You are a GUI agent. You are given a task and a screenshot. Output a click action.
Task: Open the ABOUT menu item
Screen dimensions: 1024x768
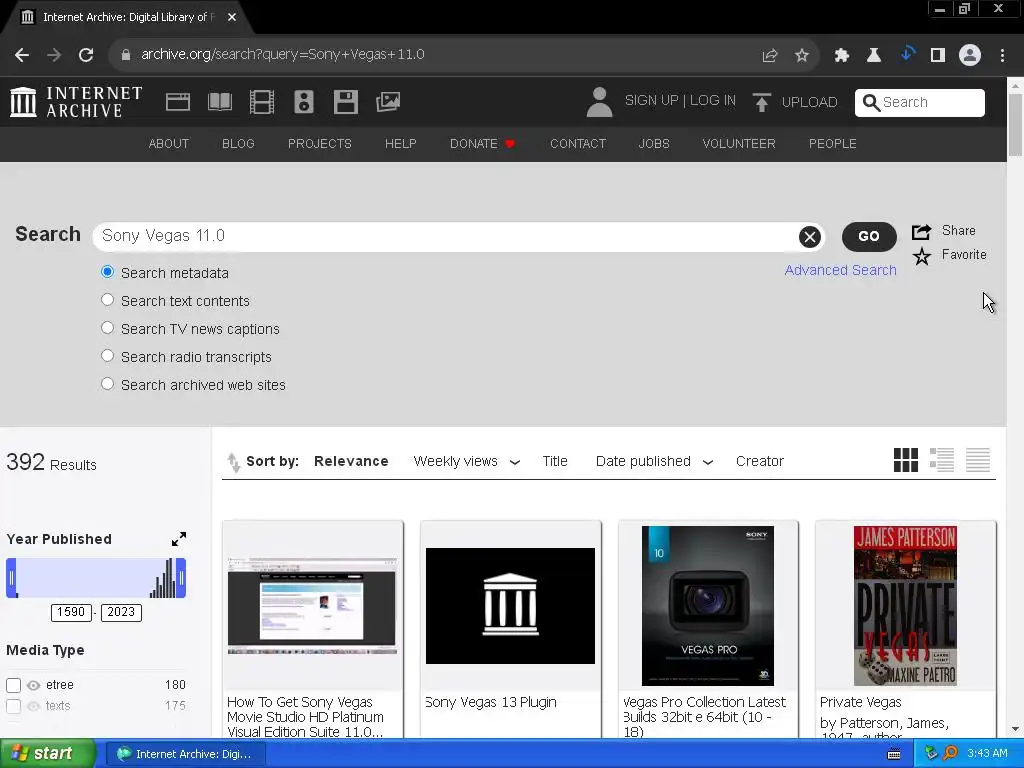click(x=168, y=144)
